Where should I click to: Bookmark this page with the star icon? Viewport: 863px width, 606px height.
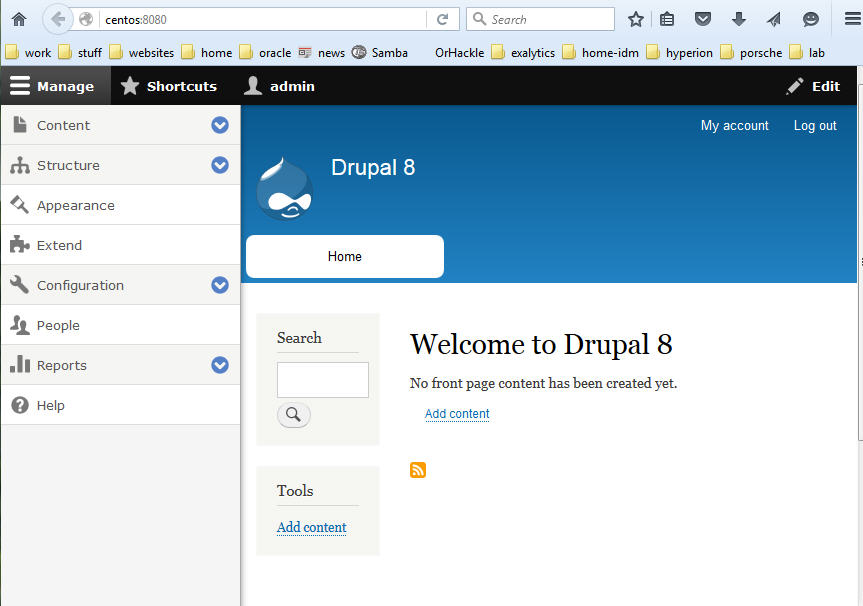click(636, 19)
